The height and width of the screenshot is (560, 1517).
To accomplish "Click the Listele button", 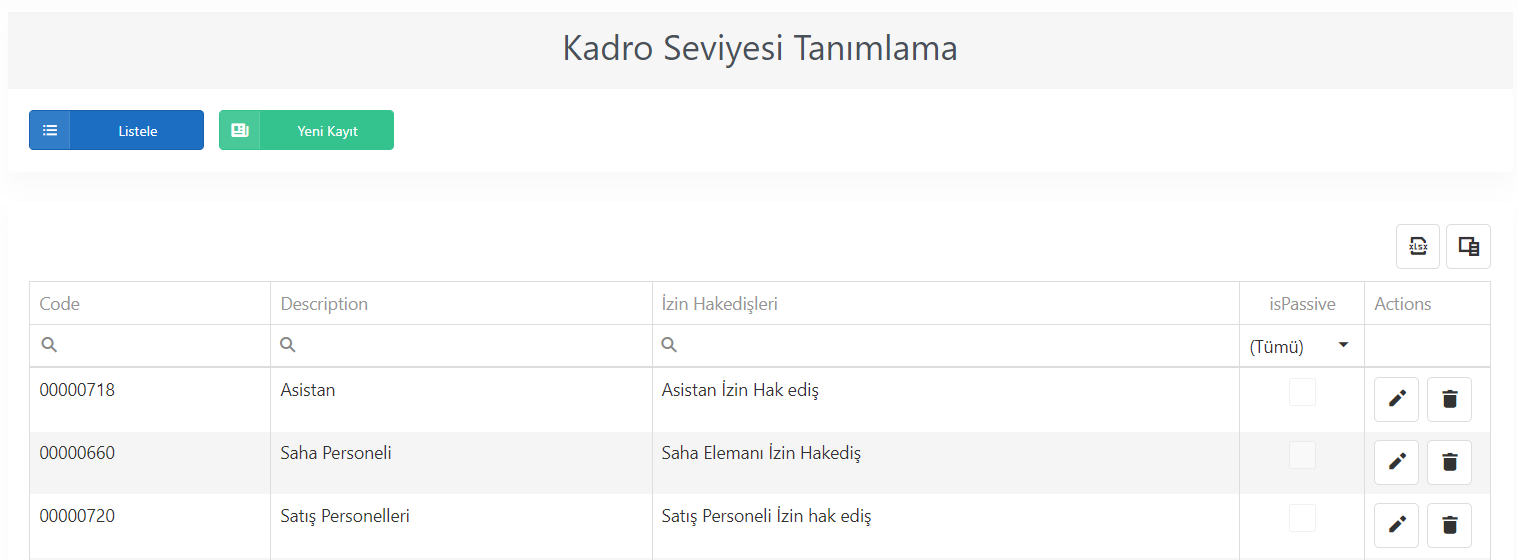I will coord(116,130).
